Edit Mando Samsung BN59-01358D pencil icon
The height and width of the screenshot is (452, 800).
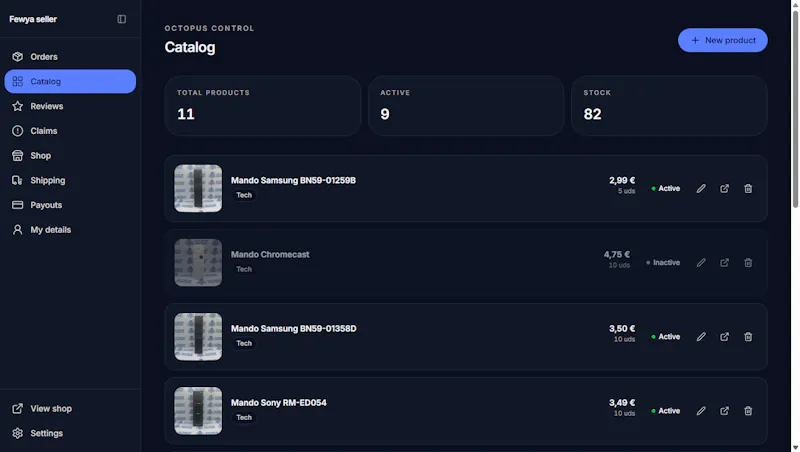(x=701, y=337)
